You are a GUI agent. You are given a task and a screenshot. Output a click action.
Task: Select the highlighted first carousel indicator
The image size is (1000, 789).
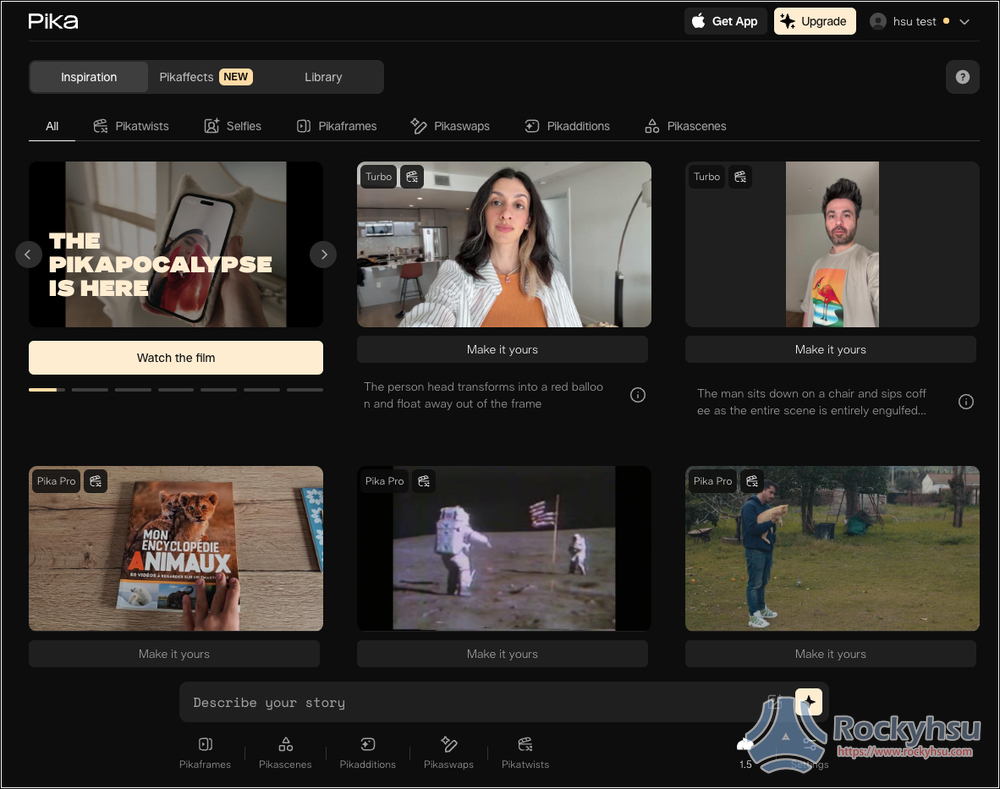(47, 390)
